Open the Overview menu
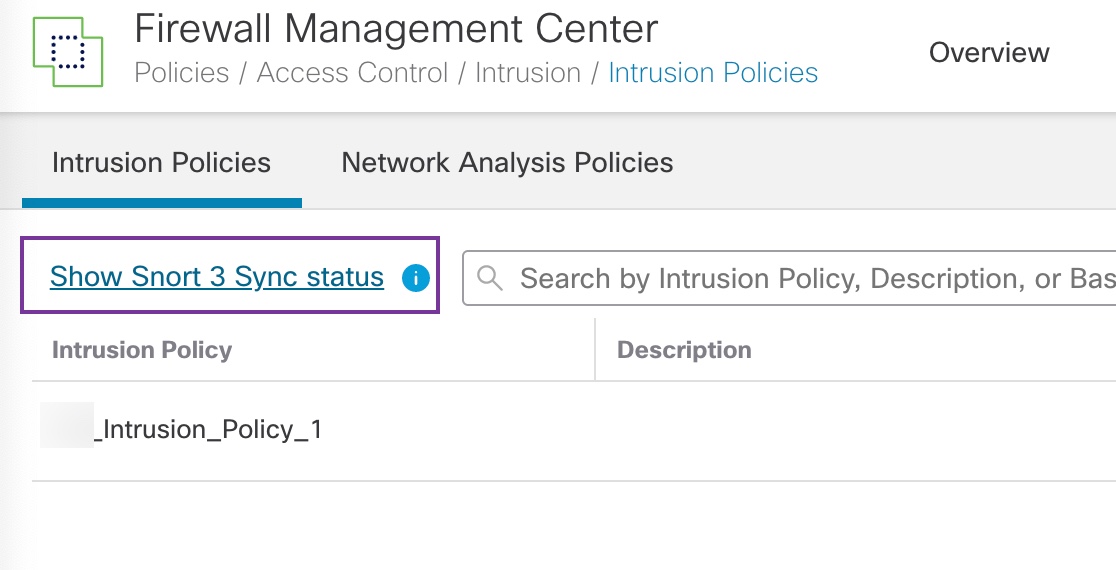 [989, 53]
